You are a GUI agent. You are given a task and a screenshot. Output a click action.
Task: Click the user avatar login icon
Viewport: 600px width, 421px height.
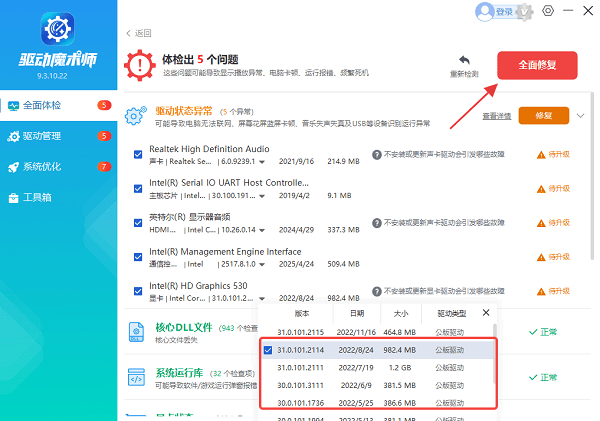485,12
